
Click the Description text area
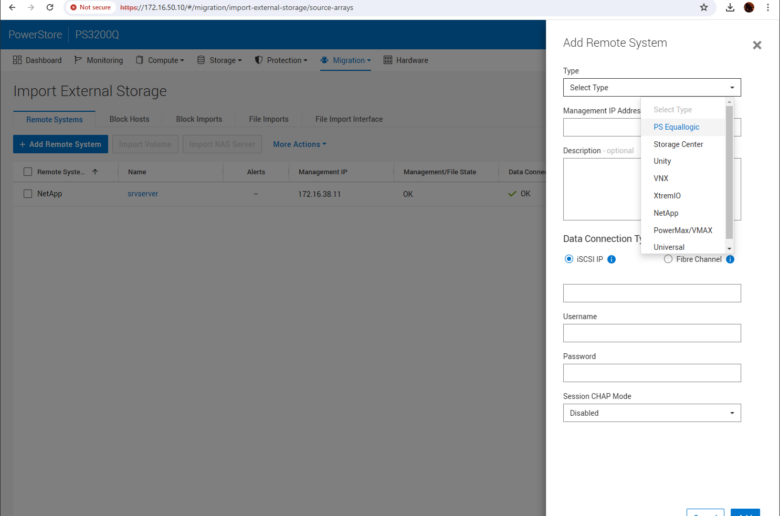652,189
